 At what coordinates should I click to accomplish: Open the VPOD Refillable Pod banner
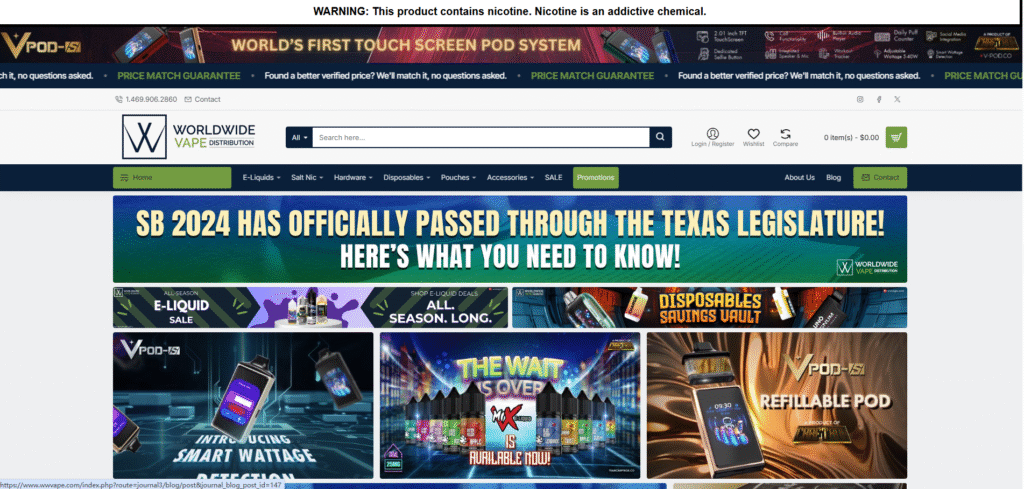(x=776, y=405)
